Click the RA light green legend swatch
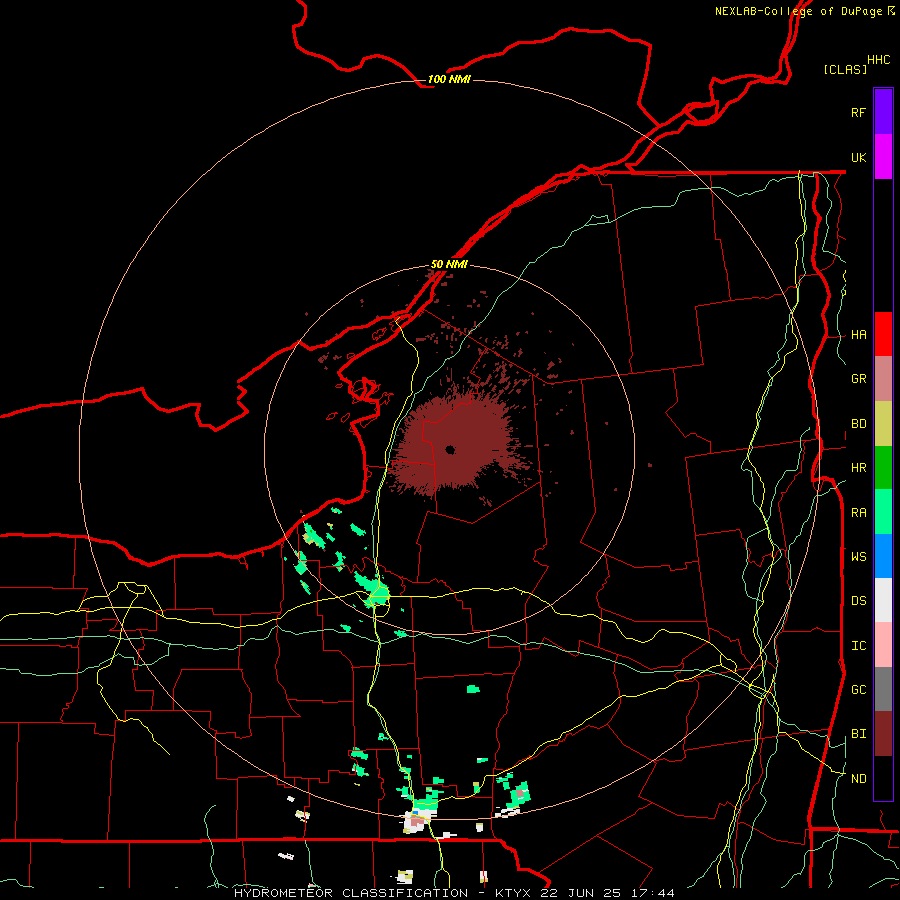This screenshot has width=900, height=900. (883, 512)
